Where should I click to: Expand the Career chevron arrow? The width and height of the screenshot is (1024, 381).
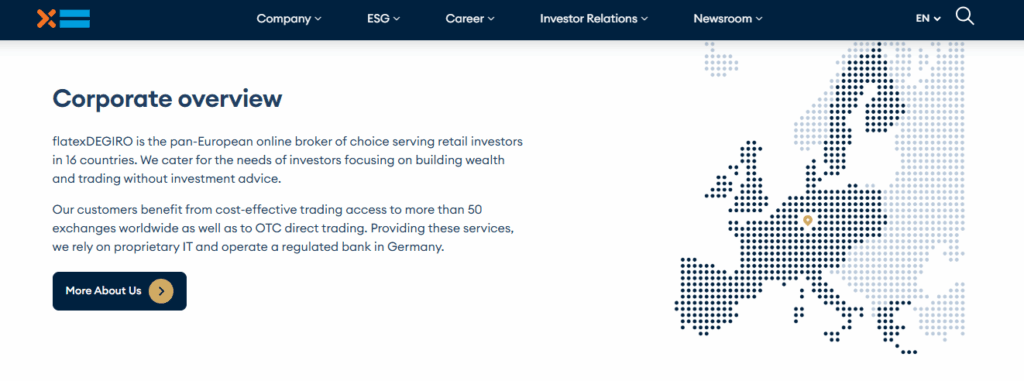pos(491,19)
